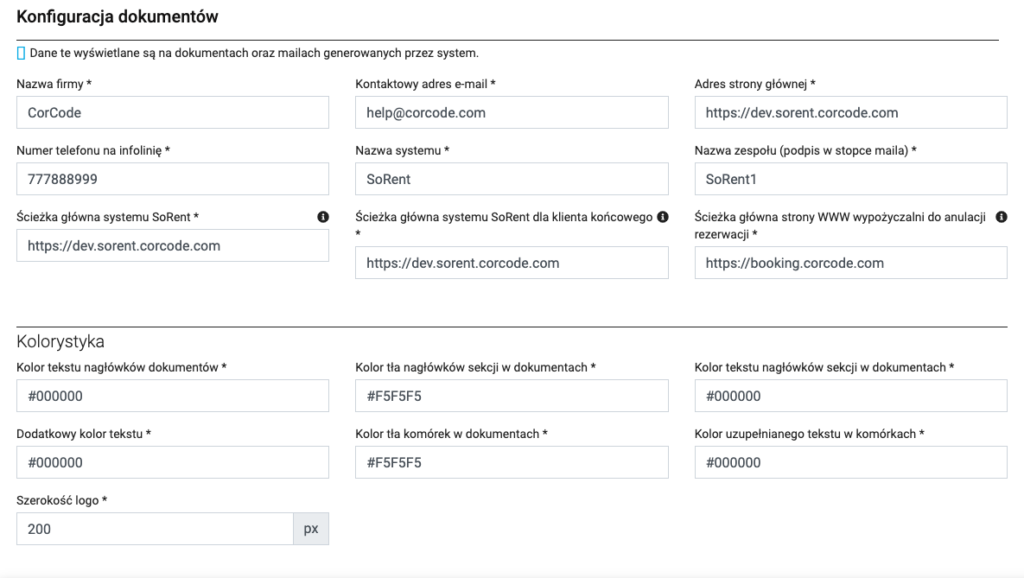Click the Ścieżka główna systemu SoRent input
This screenshot has height=578, width=1024.
tap(173, 245)
